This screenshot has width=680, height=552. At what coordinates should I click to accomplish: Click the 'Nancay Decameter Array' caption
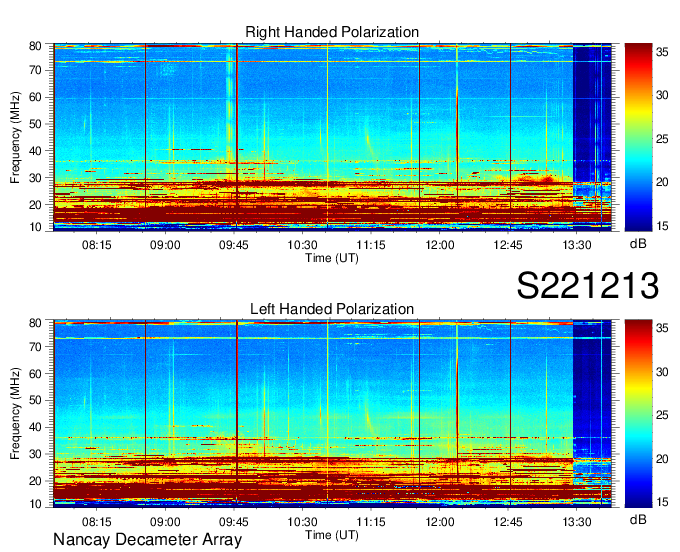147,539
